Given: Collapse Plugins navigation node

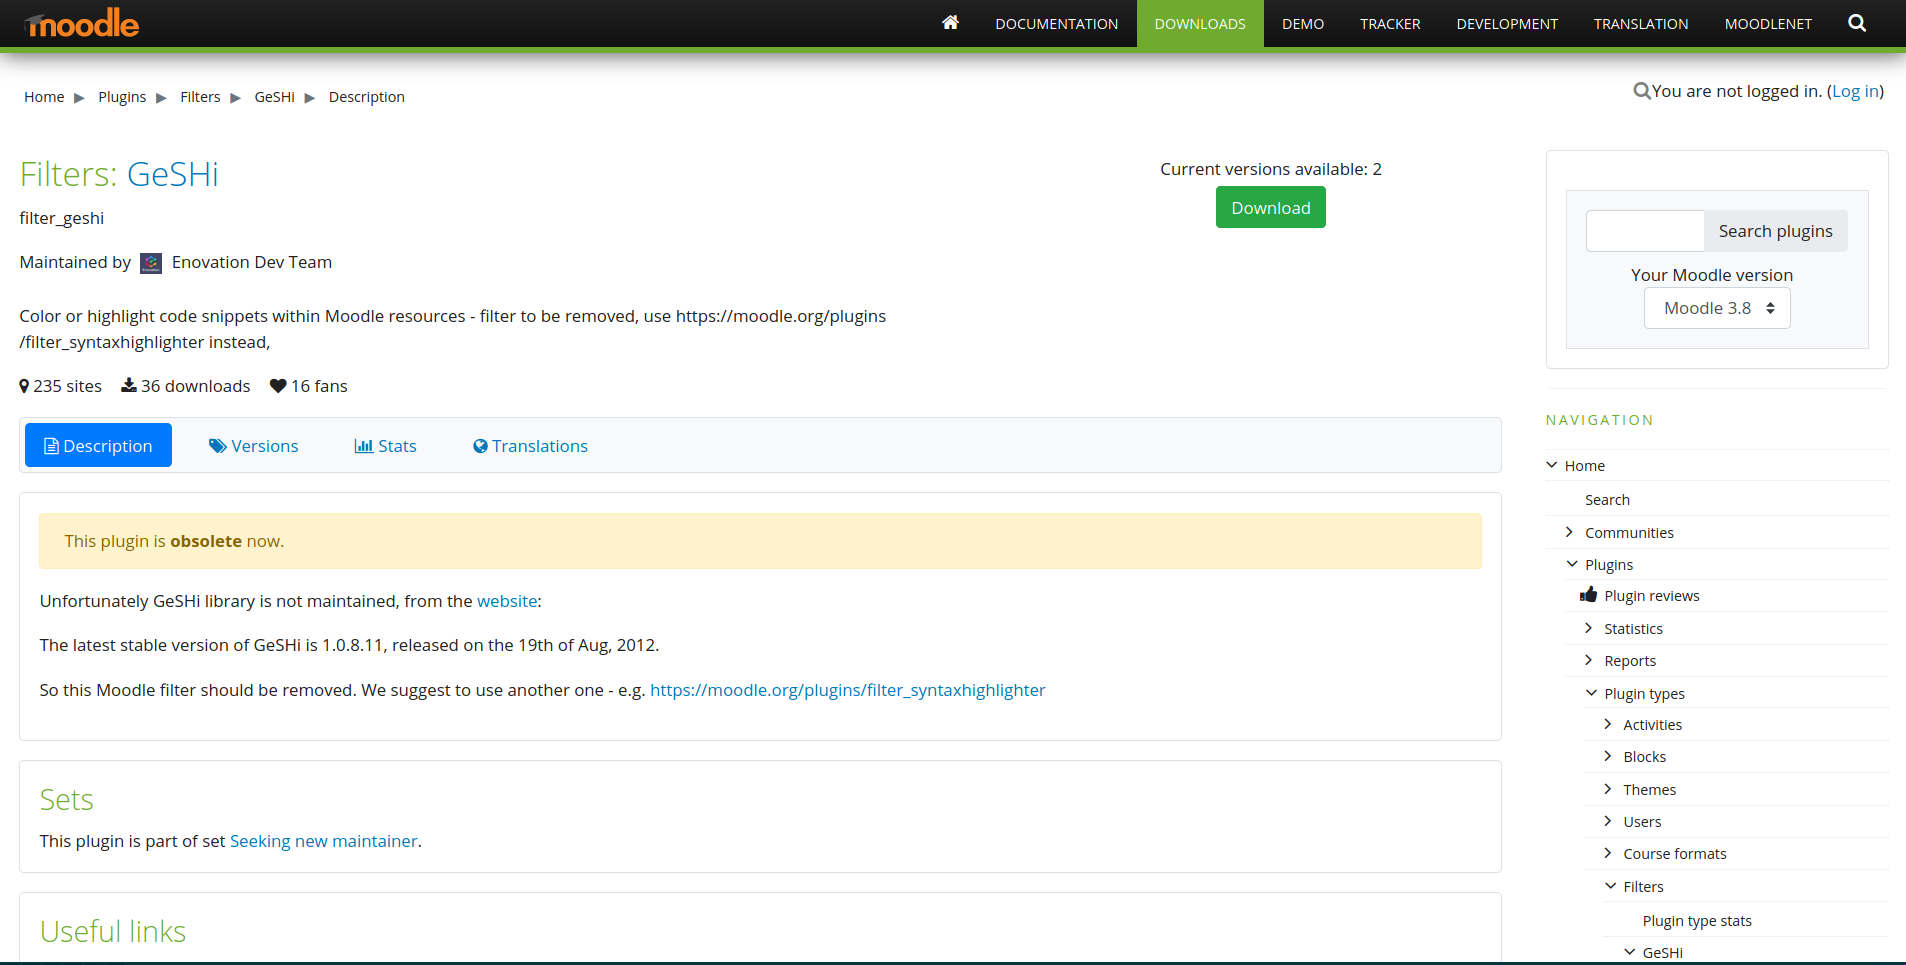Looking at the screenshot, I should point(1572,564).
